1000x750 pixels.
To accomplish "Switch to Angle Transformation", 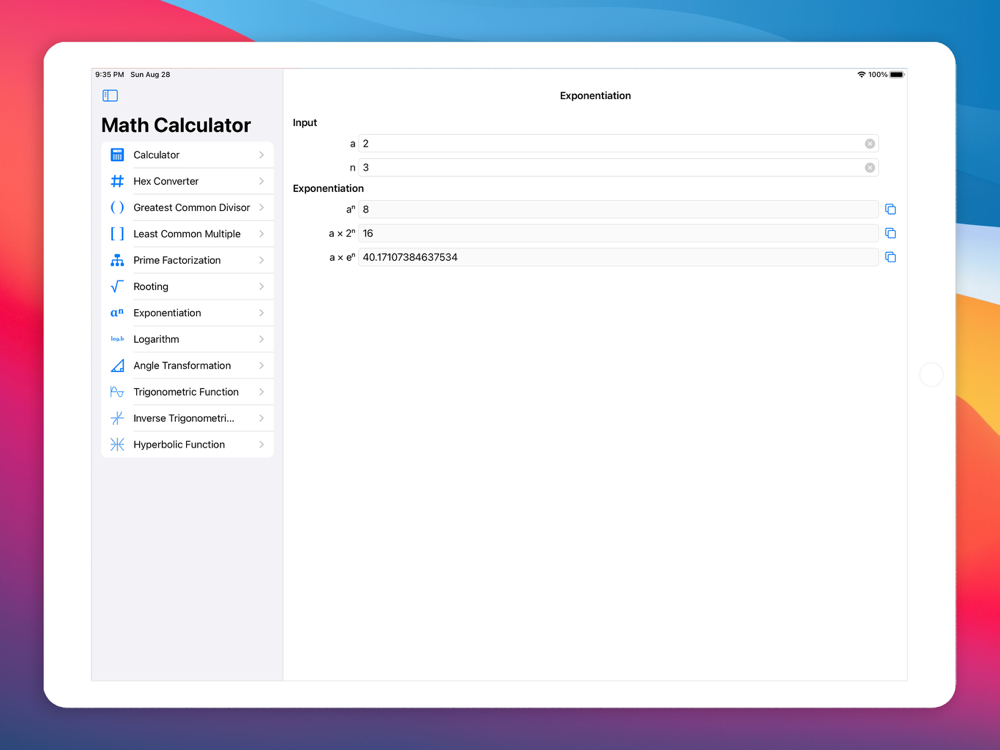I will coord(188,365).
